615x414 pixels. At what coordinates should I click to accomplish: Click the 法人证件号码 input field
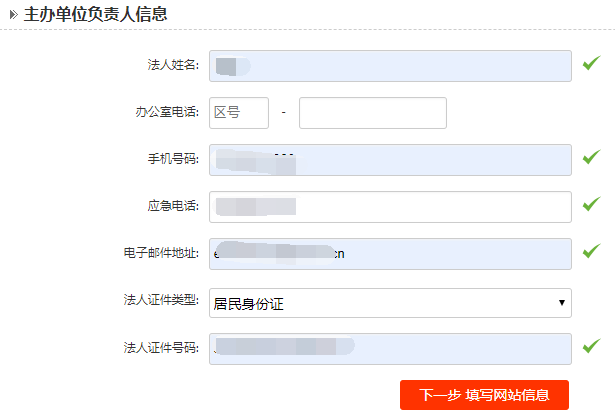390,348
